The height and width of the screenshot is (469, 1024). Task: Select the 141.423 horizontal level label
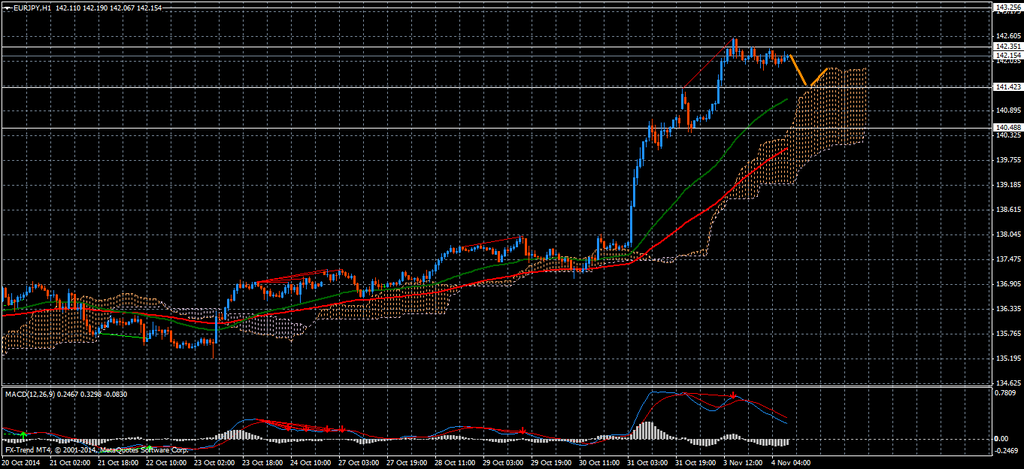click(1006, 87)
